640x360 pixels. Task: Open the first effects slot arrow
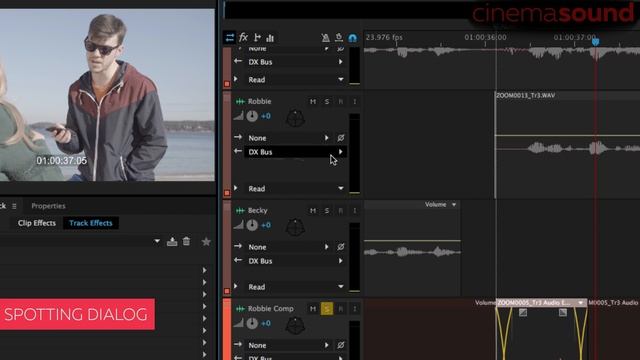point(204,271)
